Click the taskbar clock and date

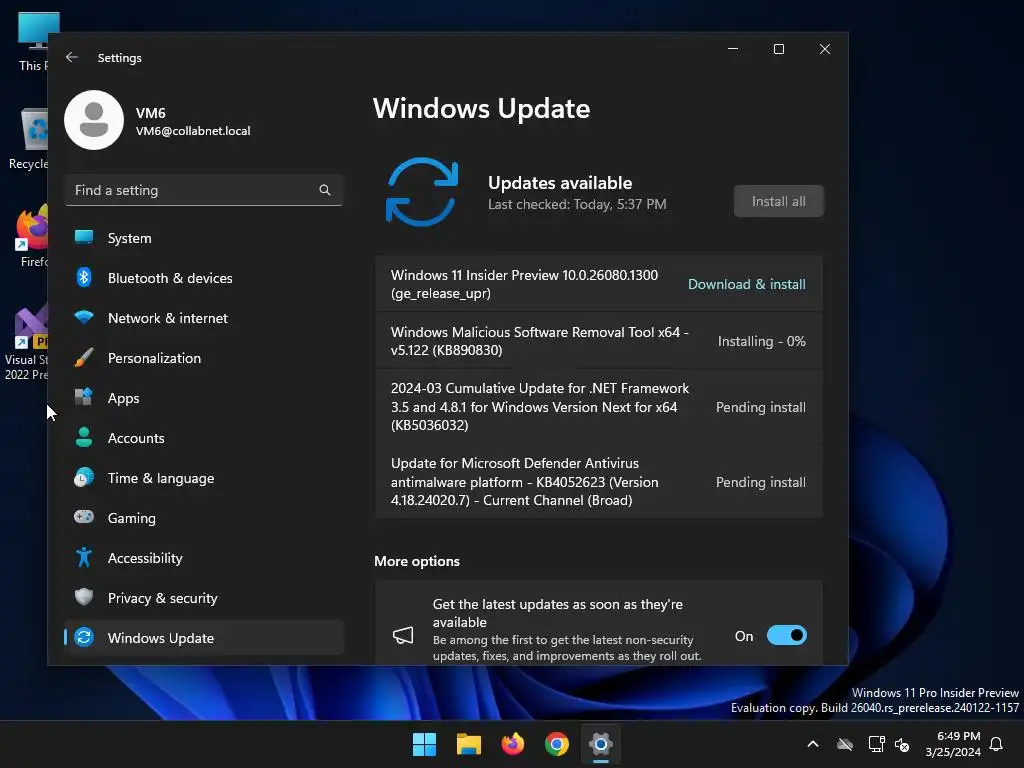point(953,744)
